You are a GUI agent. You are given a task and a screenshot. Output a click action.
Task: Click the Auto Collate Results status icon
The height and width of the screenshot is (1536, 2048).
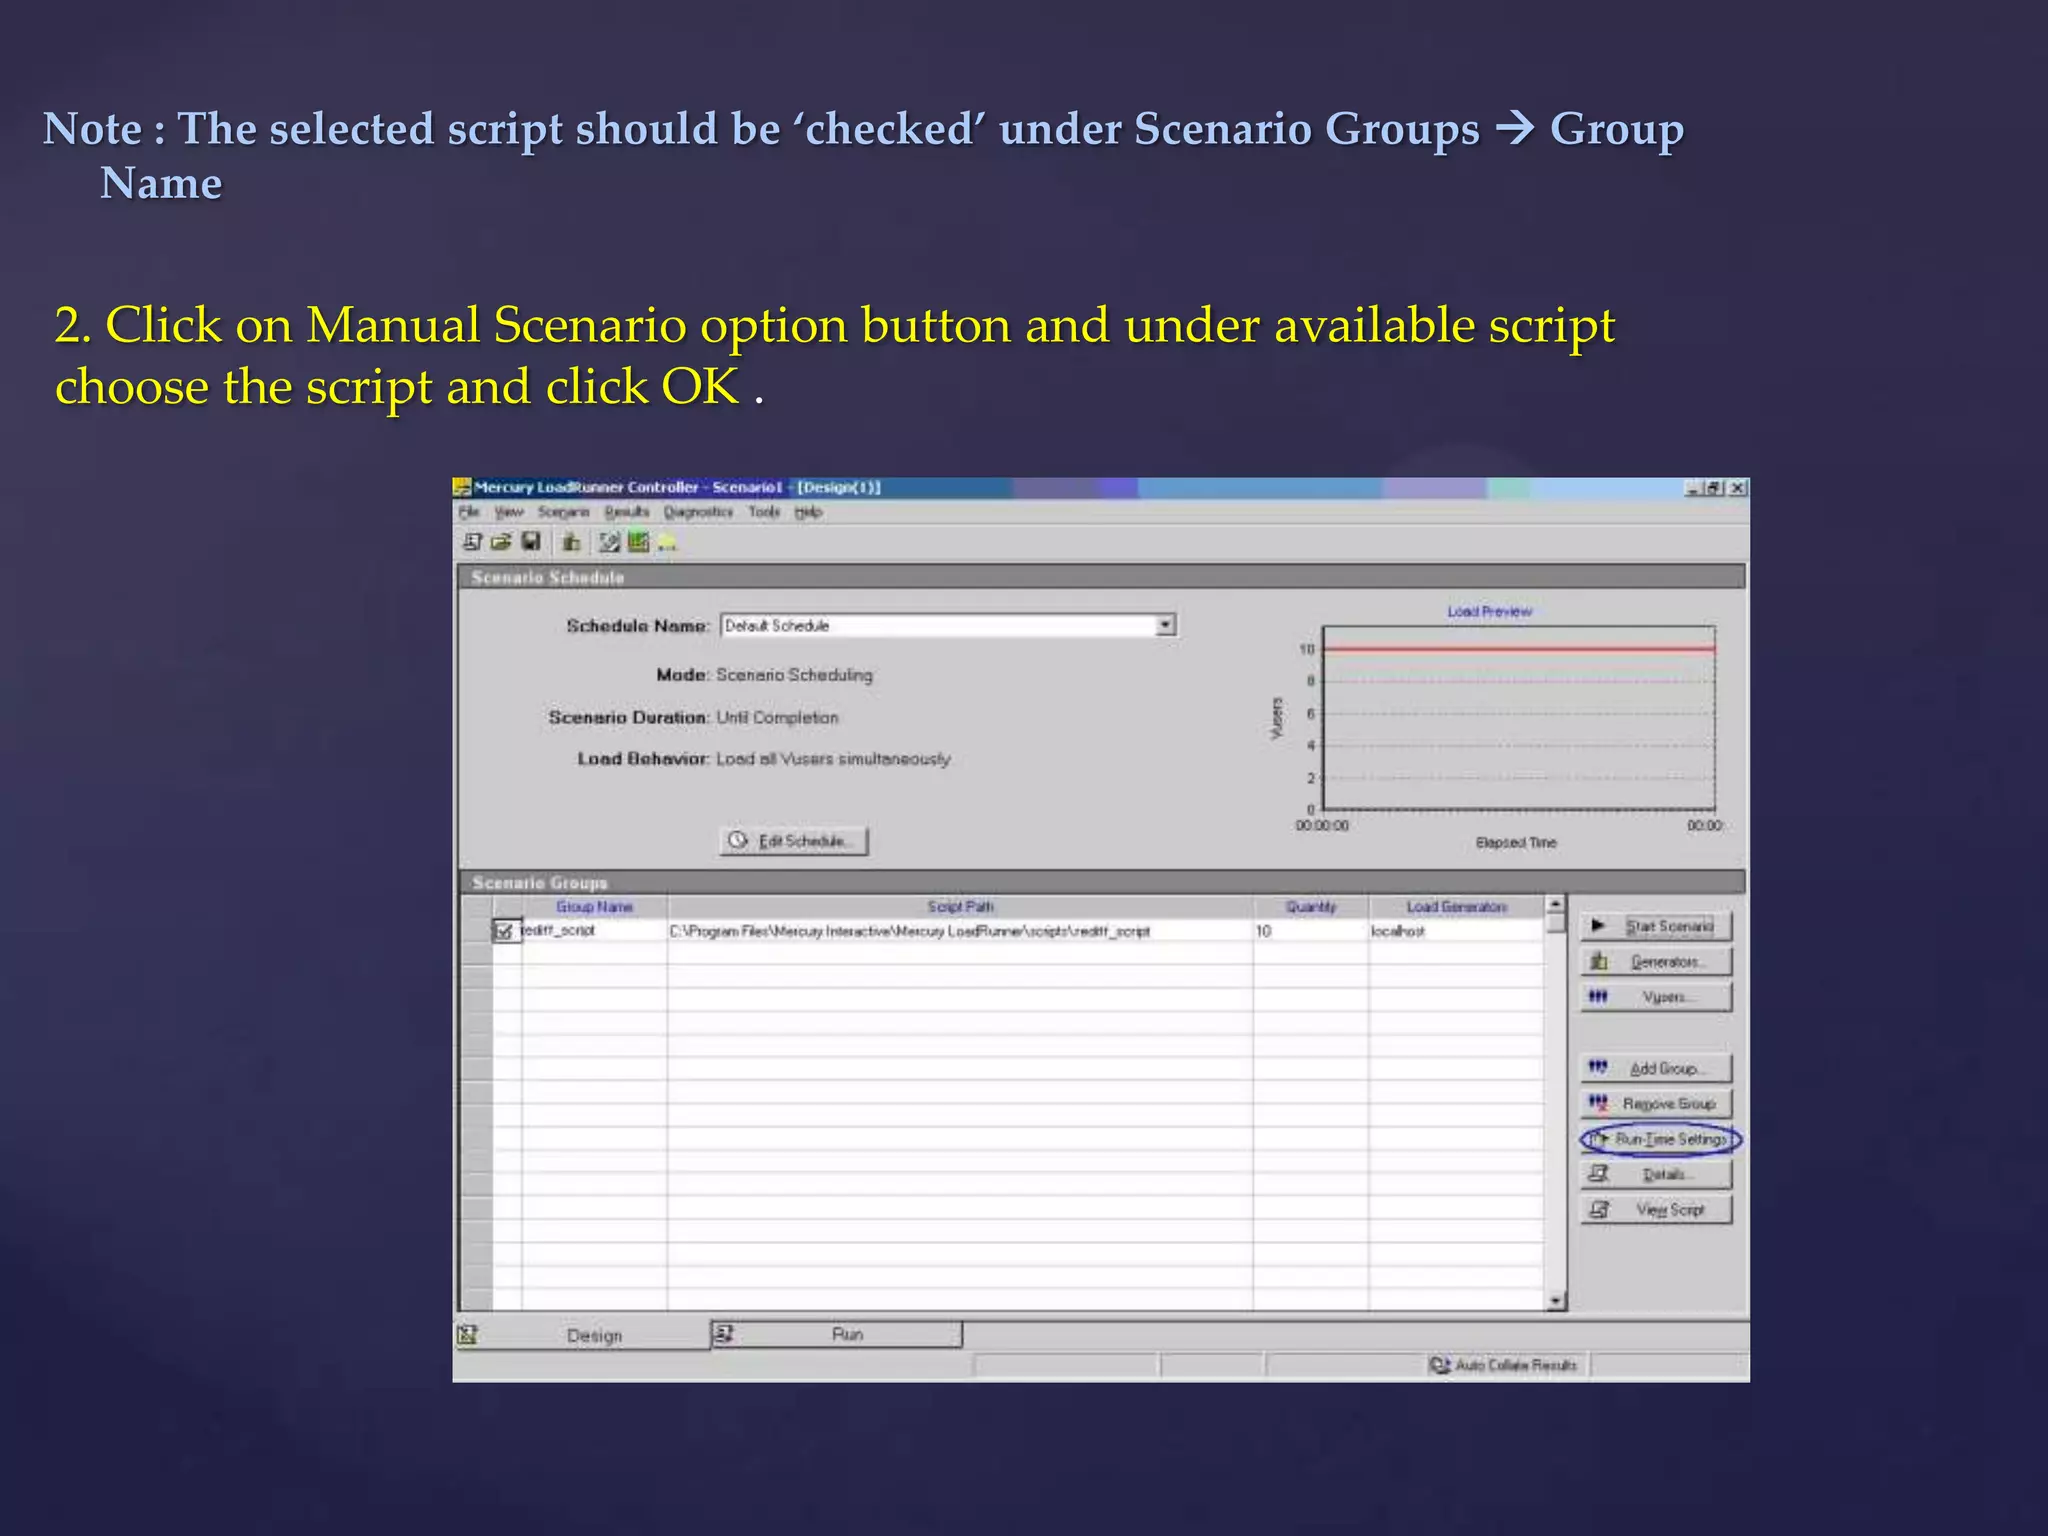click(x=1439, y=1365)
